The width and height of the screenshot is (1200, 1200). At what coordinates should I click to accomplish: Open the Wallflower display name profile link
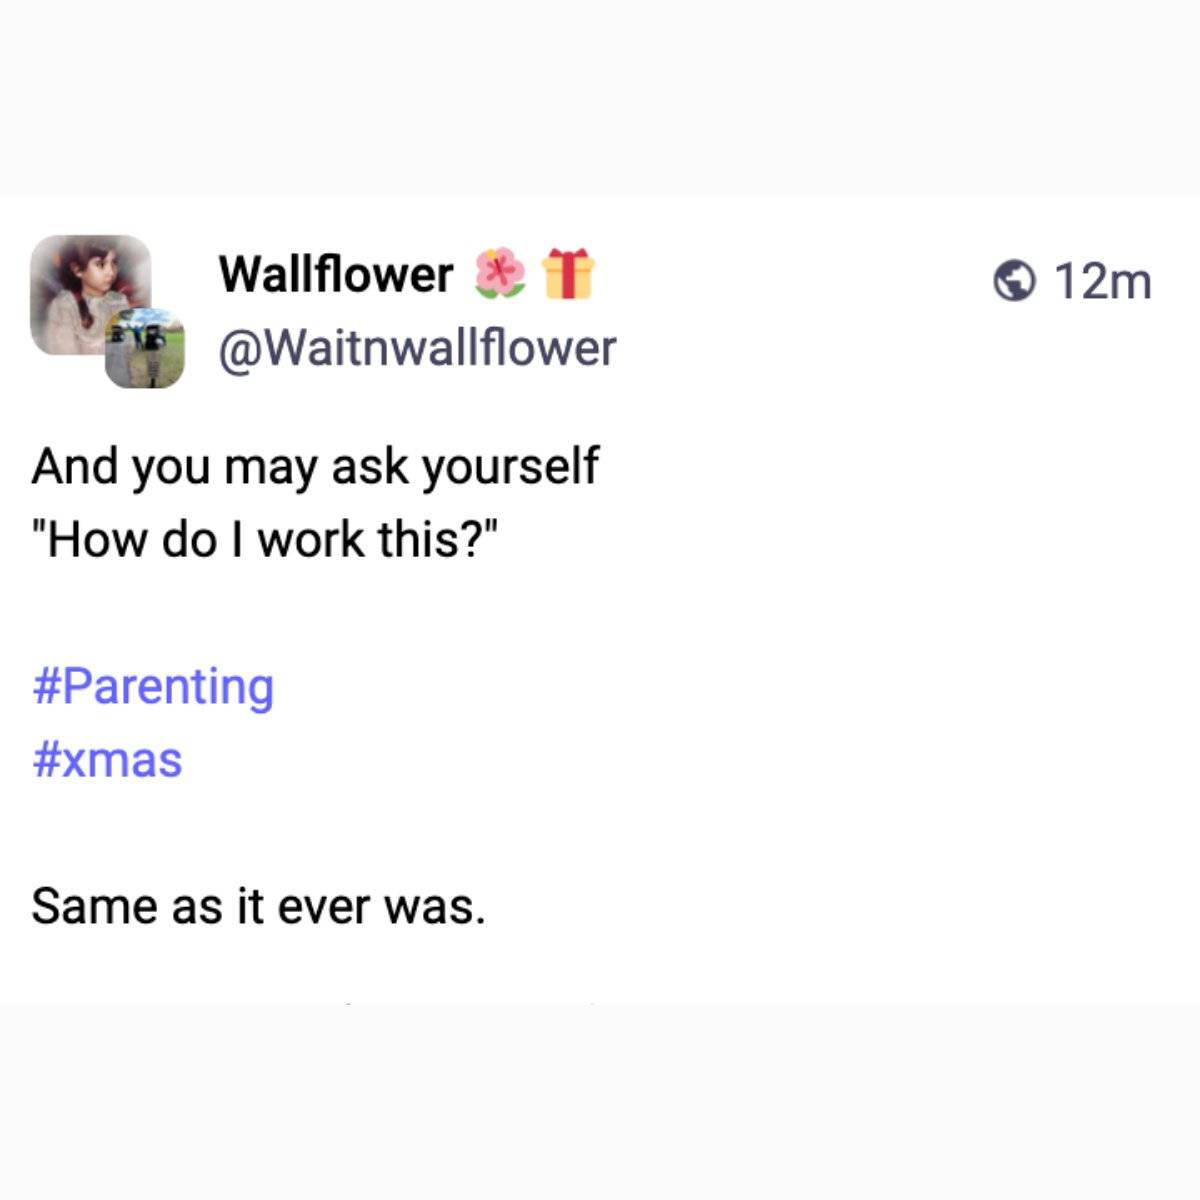pyautogui.click(x=336, y=274)
